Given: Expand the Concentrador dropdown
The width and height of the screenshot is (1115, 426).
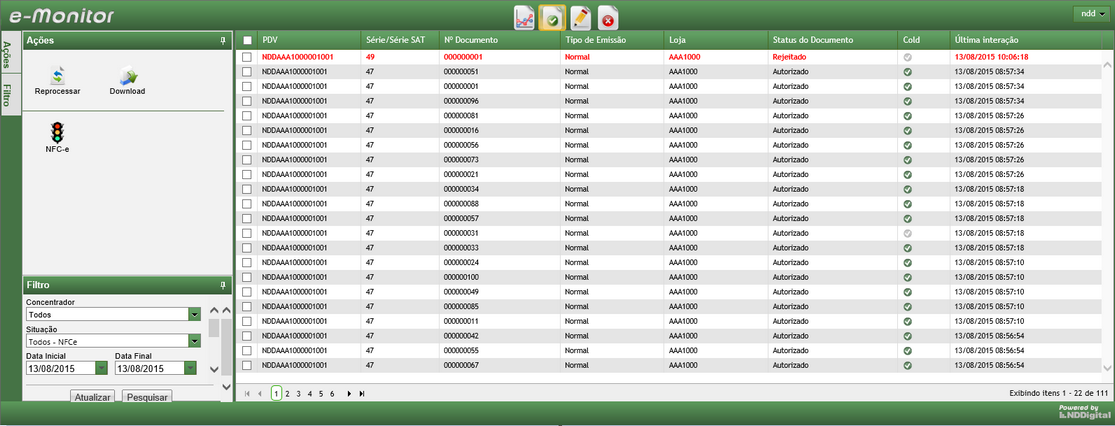Looking at the screenshot, I should pyautogui.click(x=195, y=314).
